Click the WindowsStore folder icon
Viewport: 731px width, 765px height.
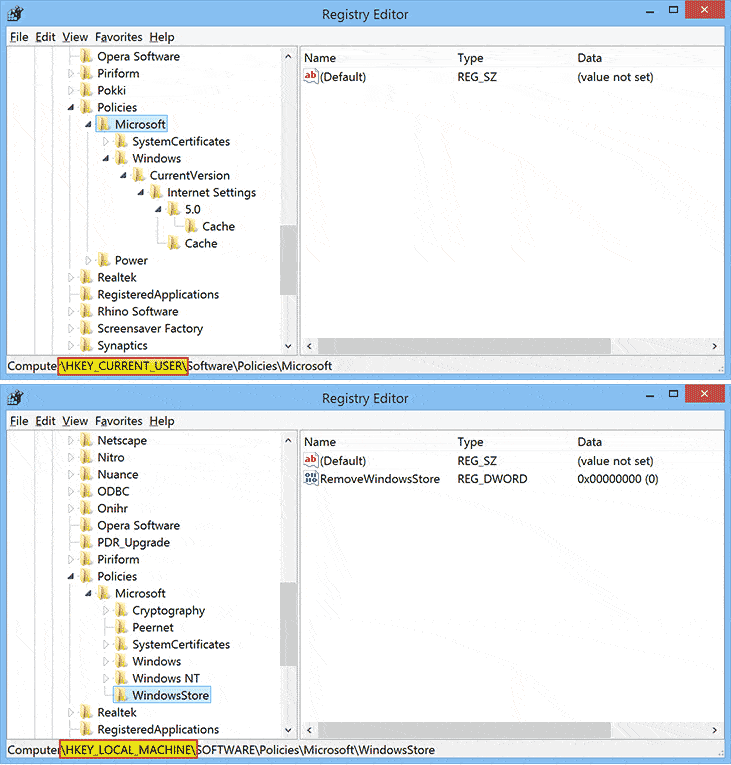pos(121,695)
